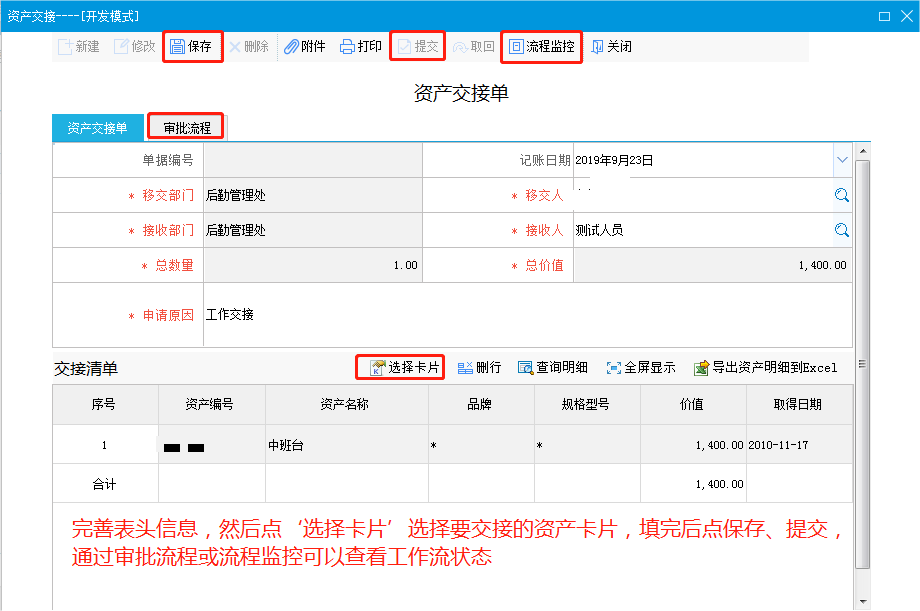Click the 提交 submit button
The image size is (920, 611).
point(418,47)
